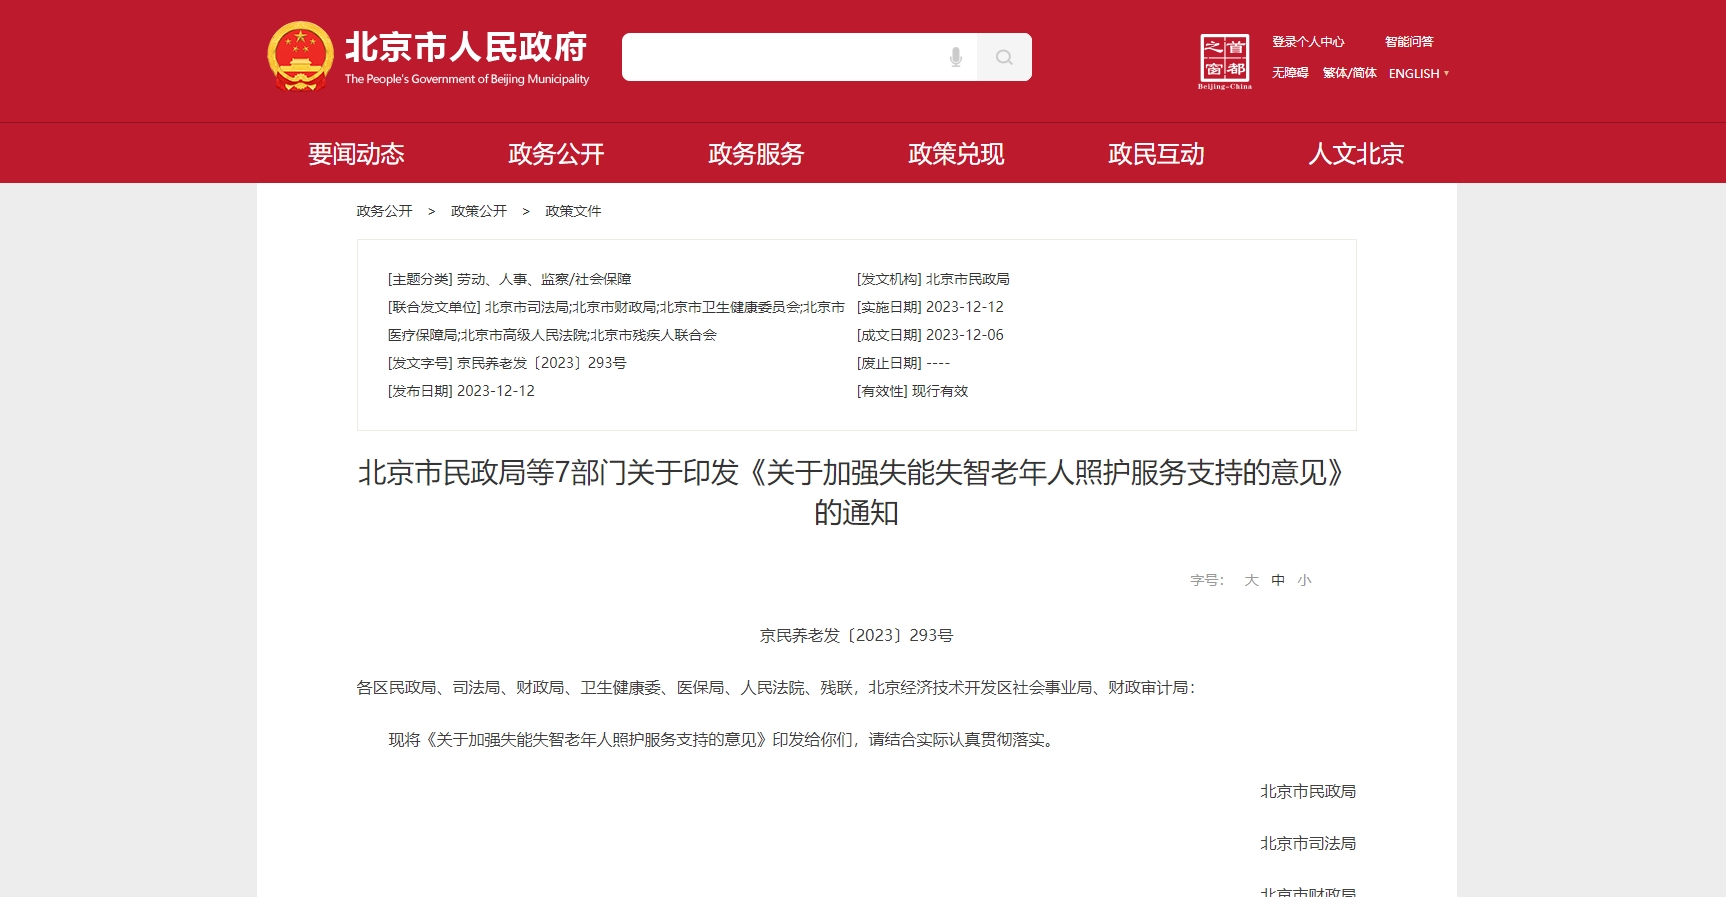Open 智能问答 smart Q&A link
The height and width of the screenshot is (897, 1726).
1409,42
